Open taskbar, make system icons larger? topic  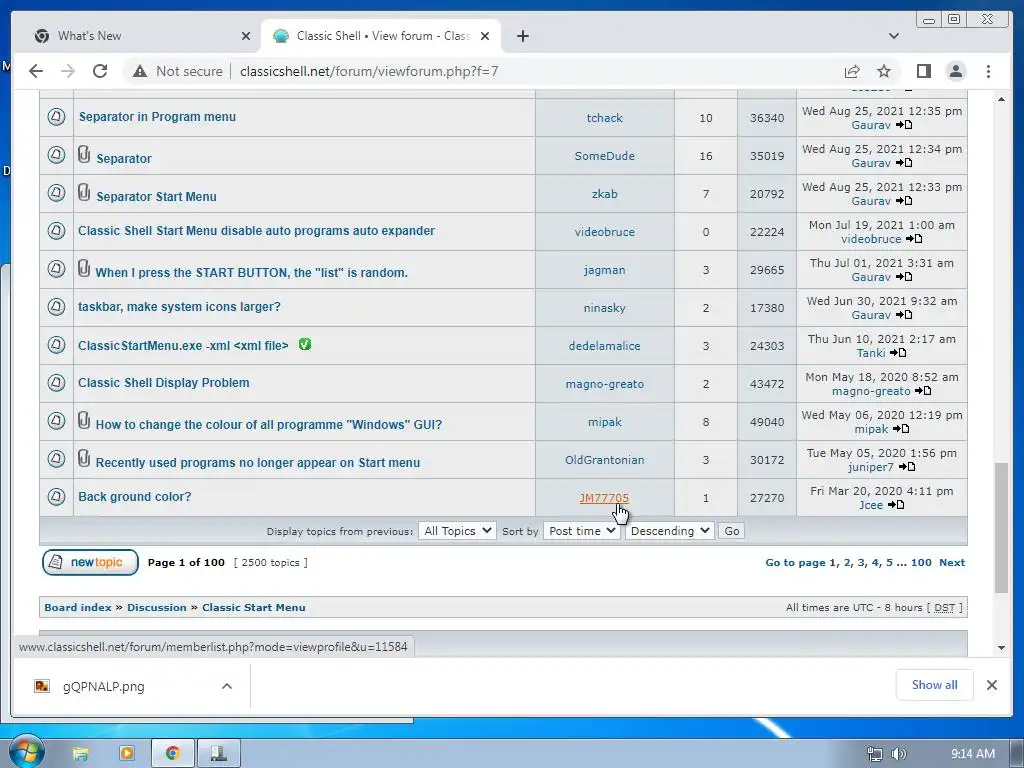pyautogui.click(x=179, y=306)
